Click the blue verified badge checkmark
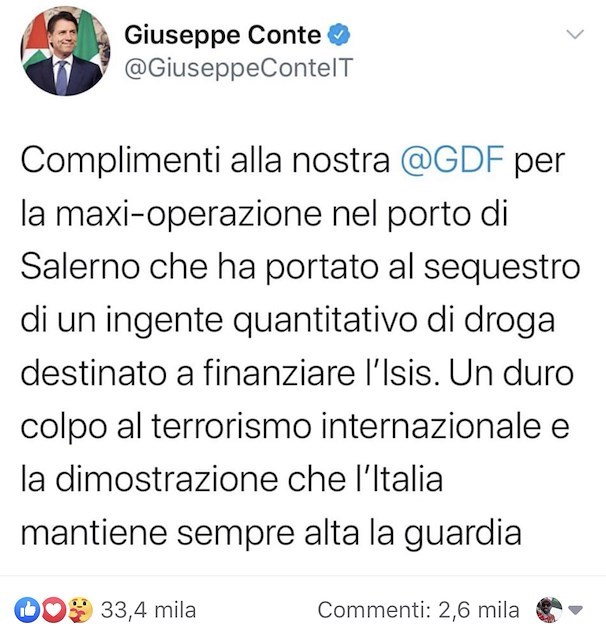 pyautogui.click(x=339, y=35)
